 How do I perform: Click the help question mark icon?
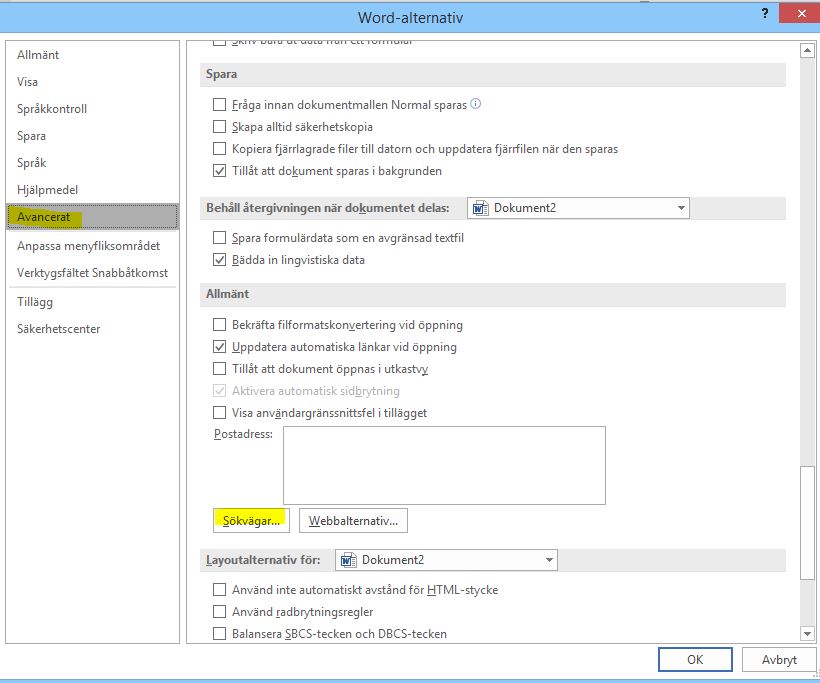point(765,14)
